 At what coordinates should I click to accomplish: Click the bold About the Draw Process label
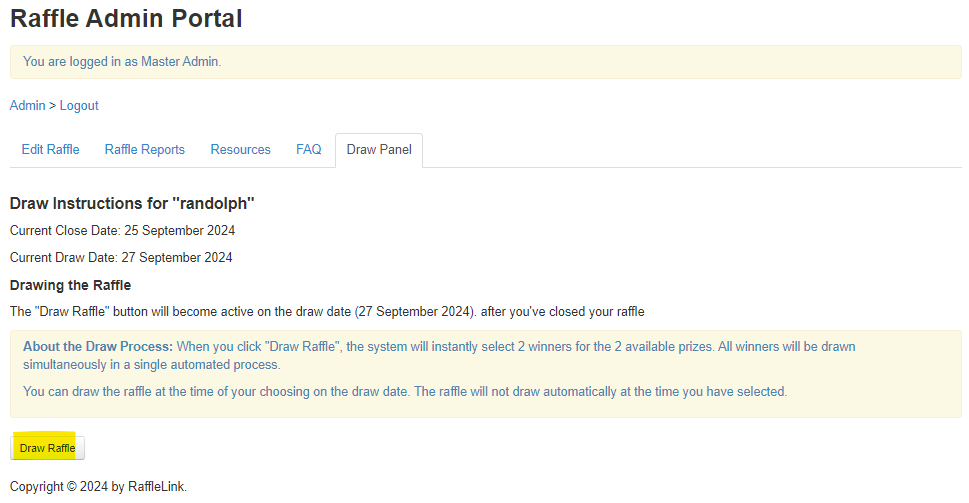click(98, 347)
